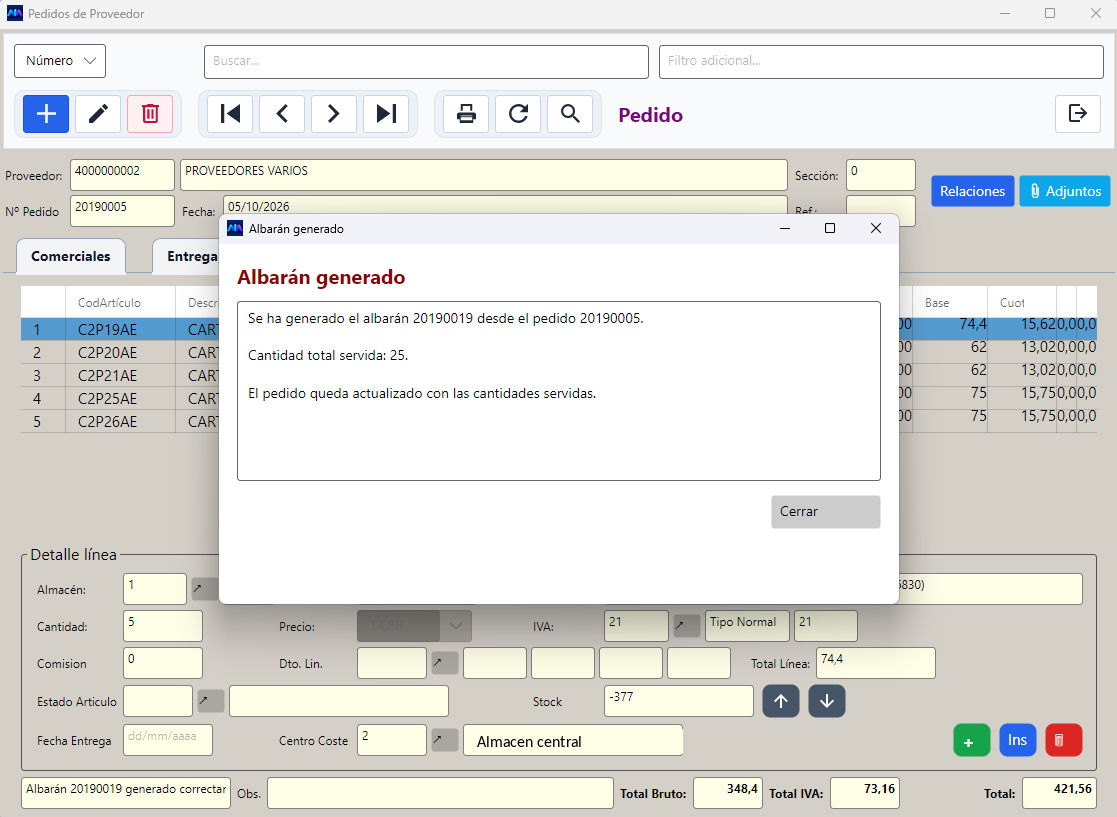The width and height of the screenshot is (1117, 817).
Task: Select row 3 article C2P21AE
Action: pos(108,375)
